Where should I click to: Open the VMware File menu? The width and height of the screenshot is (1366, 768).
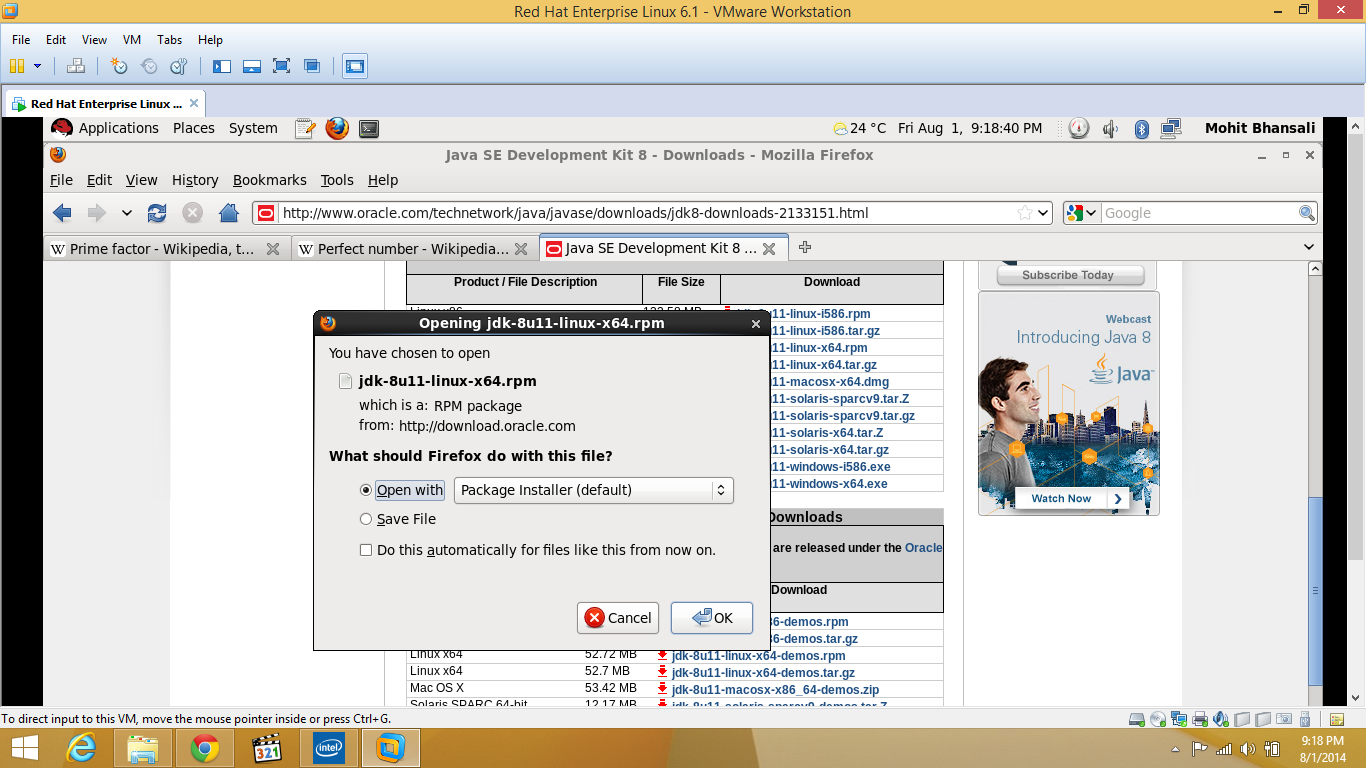click(21, 40)
